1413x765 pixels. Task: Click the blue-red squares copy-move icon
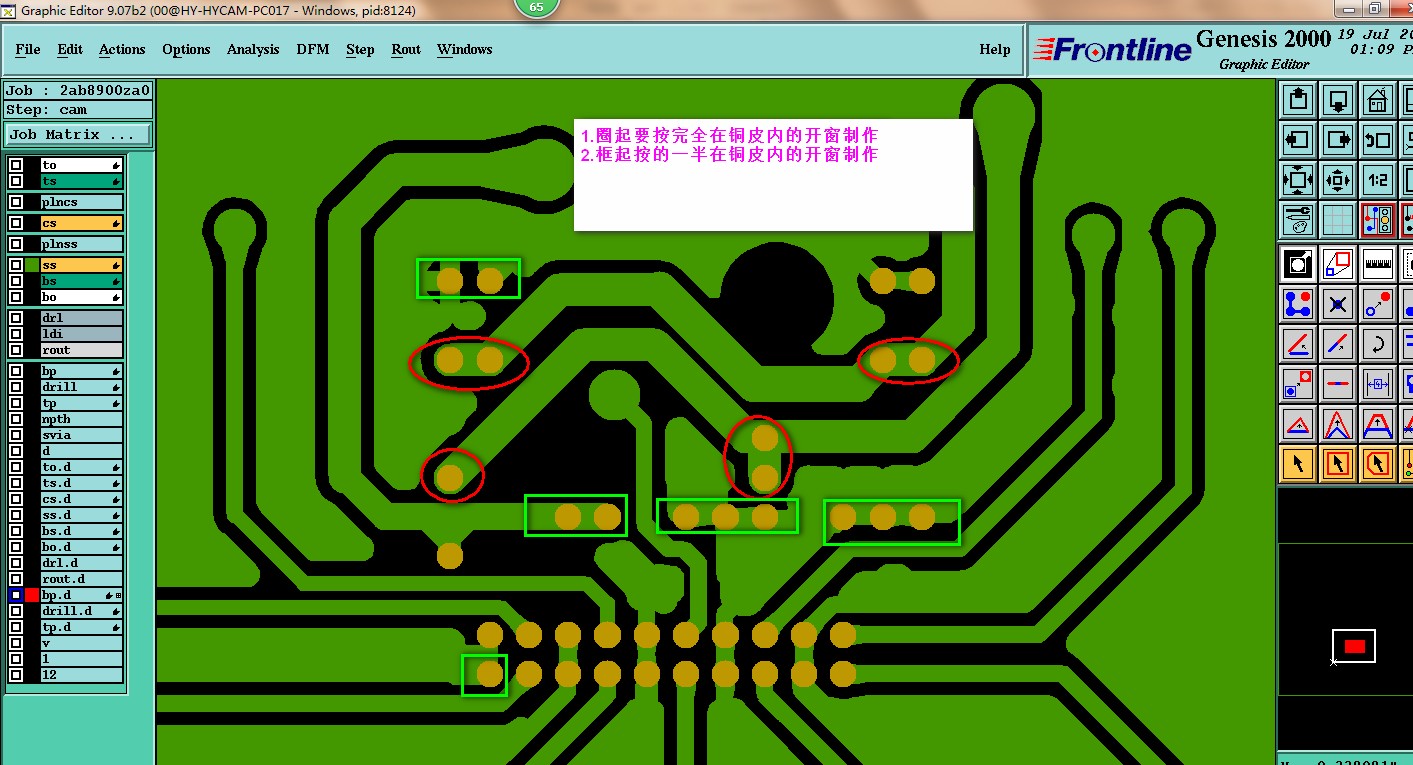click(x=1298, y=384)
